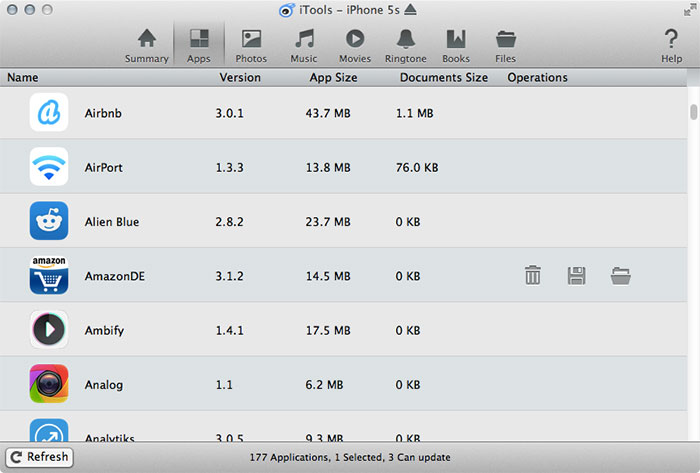Click Ambify version 1.4.1

click(229, 331)
